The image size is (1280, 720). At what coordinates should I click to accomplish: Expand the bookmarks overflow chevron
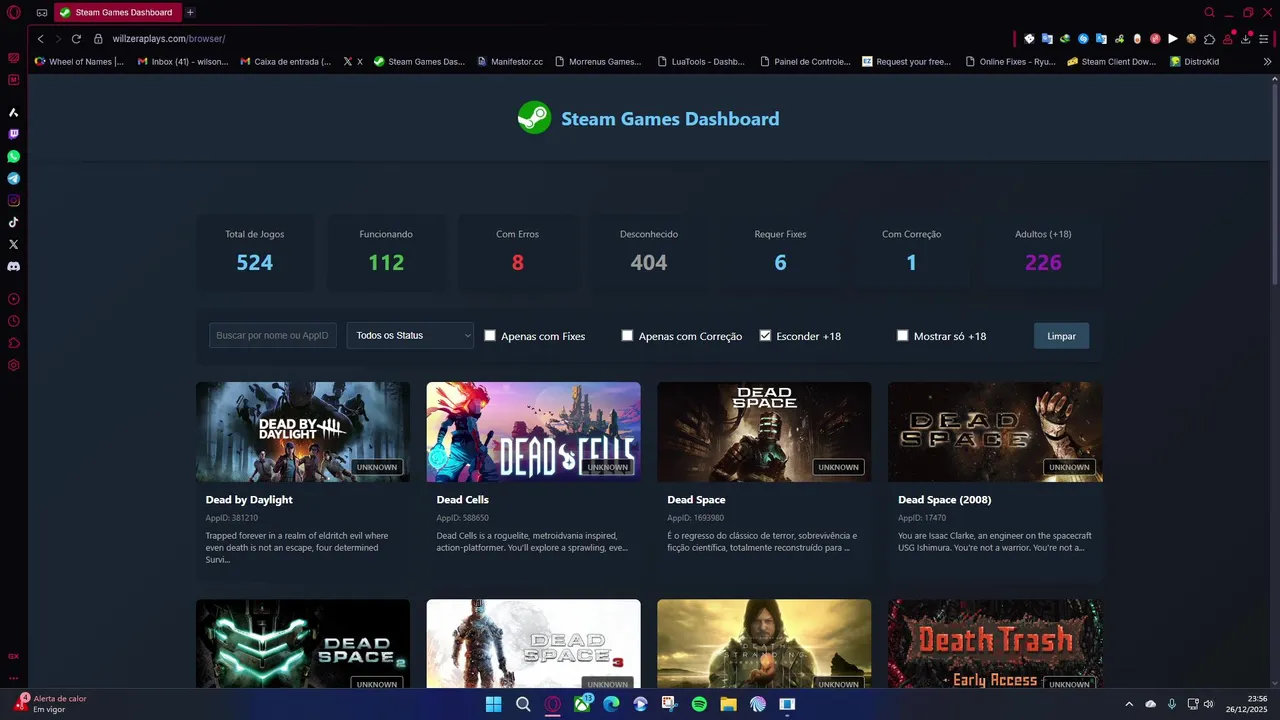pyautogui.click(x=1268, y=61)
